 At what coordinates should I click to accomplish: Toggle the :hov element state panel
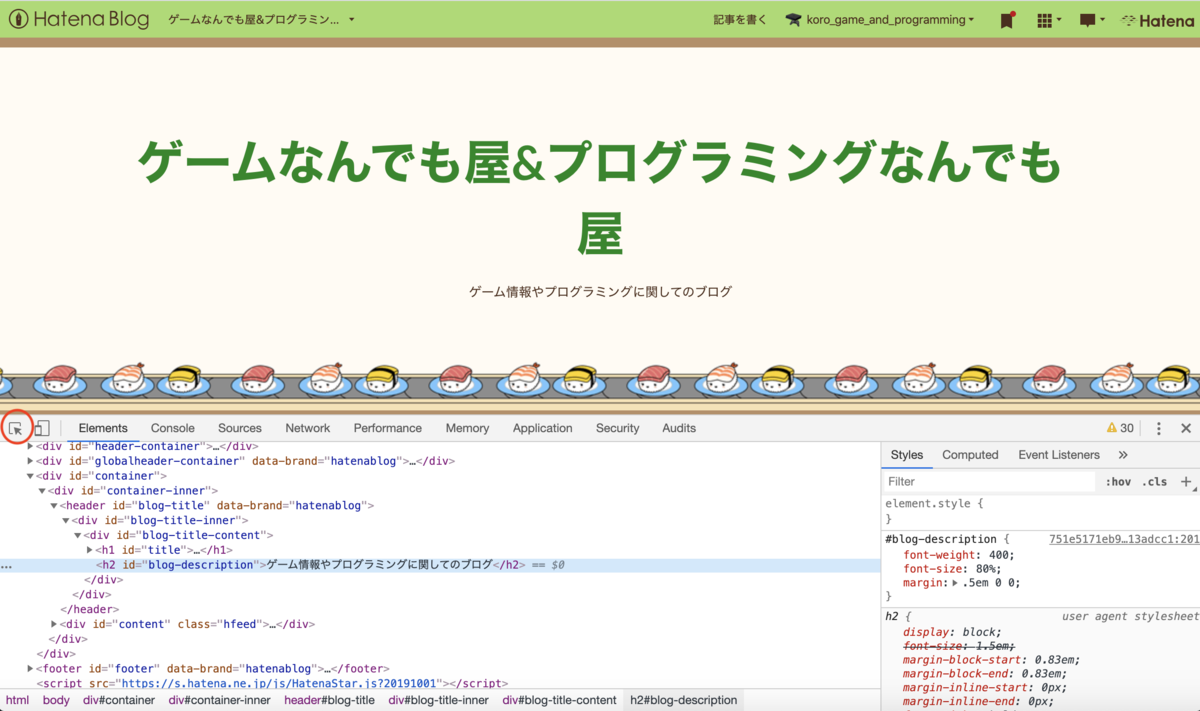click(1118, 481)
